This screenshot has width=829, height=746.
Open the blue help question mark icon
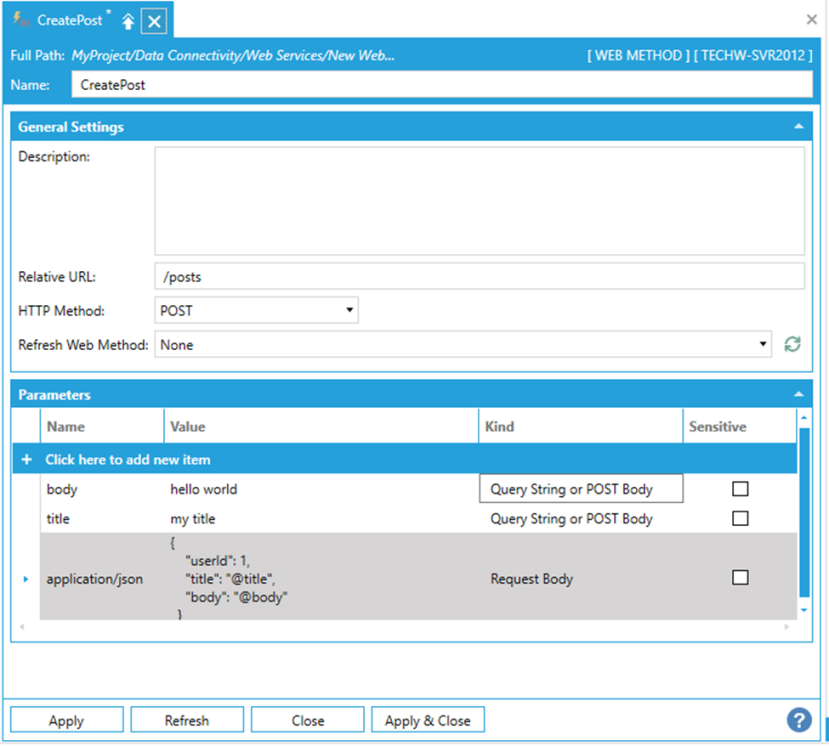[798, 720]
